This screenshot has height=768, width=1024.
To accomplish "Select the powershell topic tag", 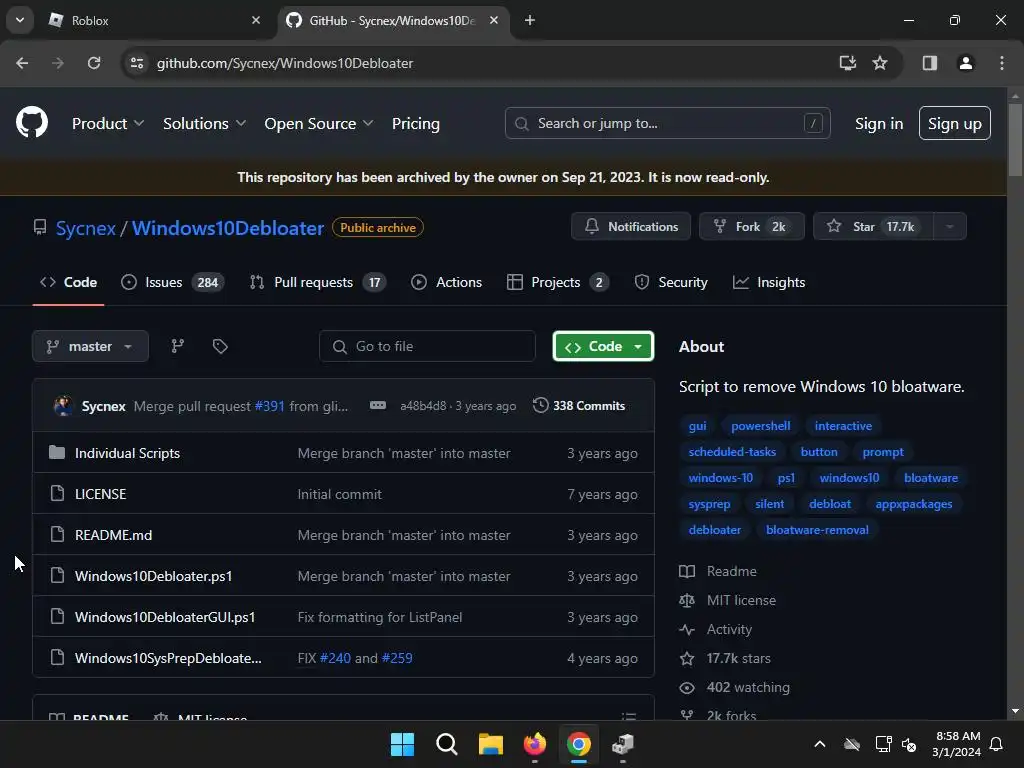I will point(761,426).
